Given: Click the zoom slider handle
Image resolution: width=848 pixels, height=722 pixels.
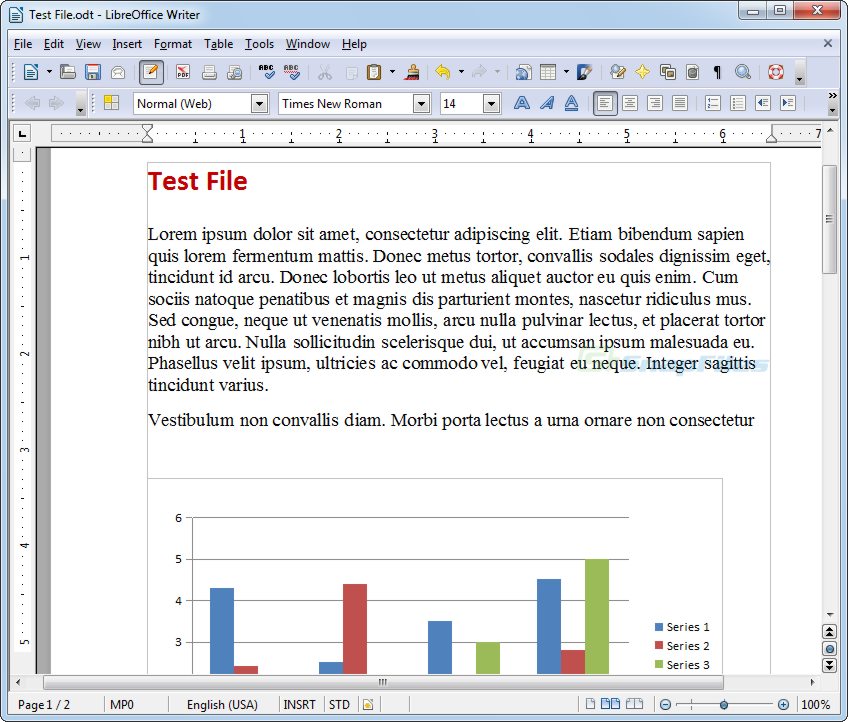Looking at the screenshot, I should (723, 705).
